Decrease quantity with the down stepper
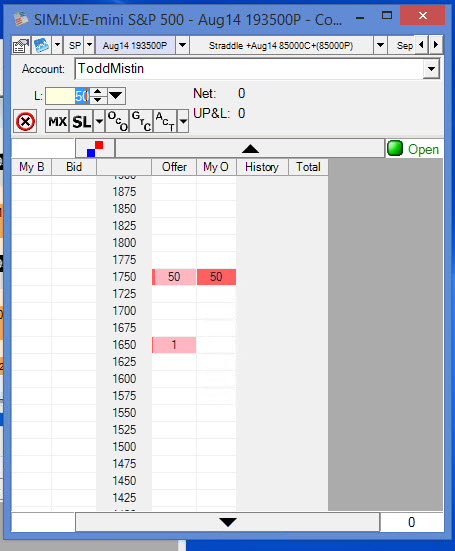 98,100
